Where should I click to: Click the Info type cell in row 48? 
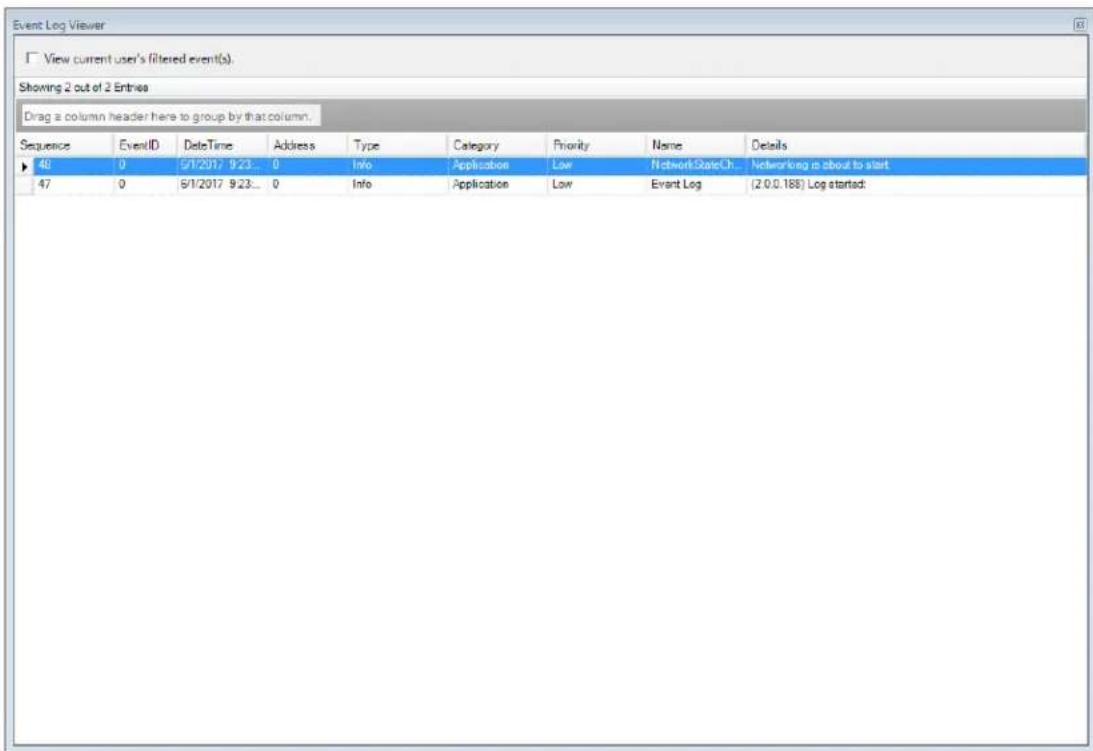point(397,166)
